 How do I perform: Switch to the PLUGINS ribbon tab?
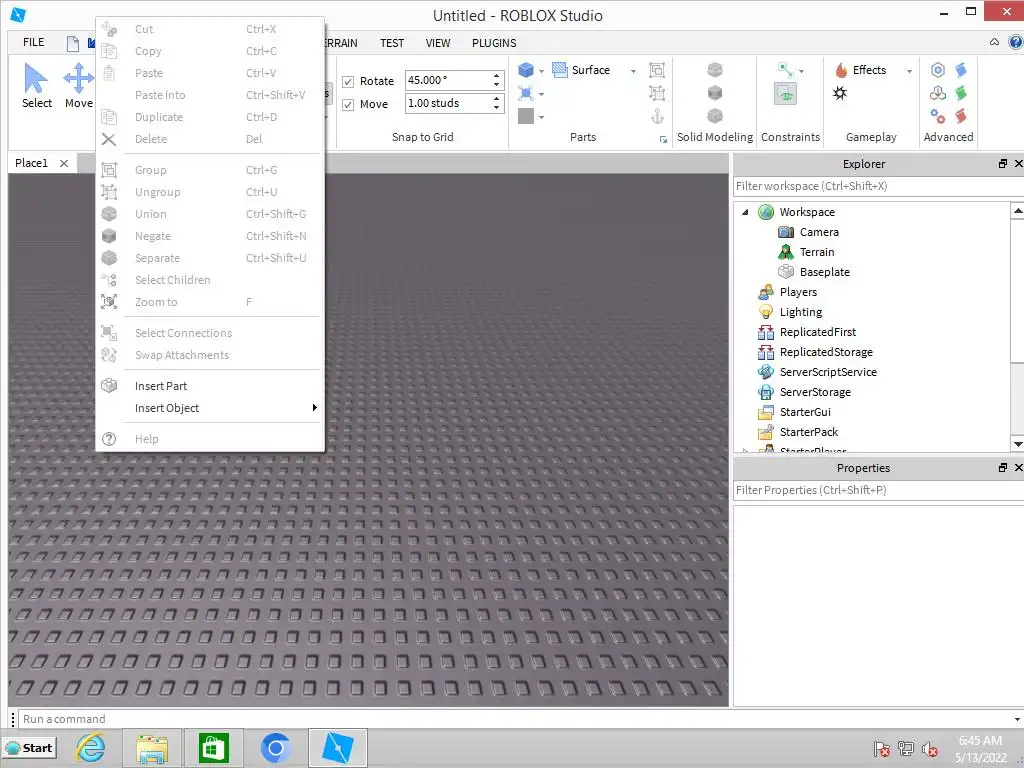494,43
